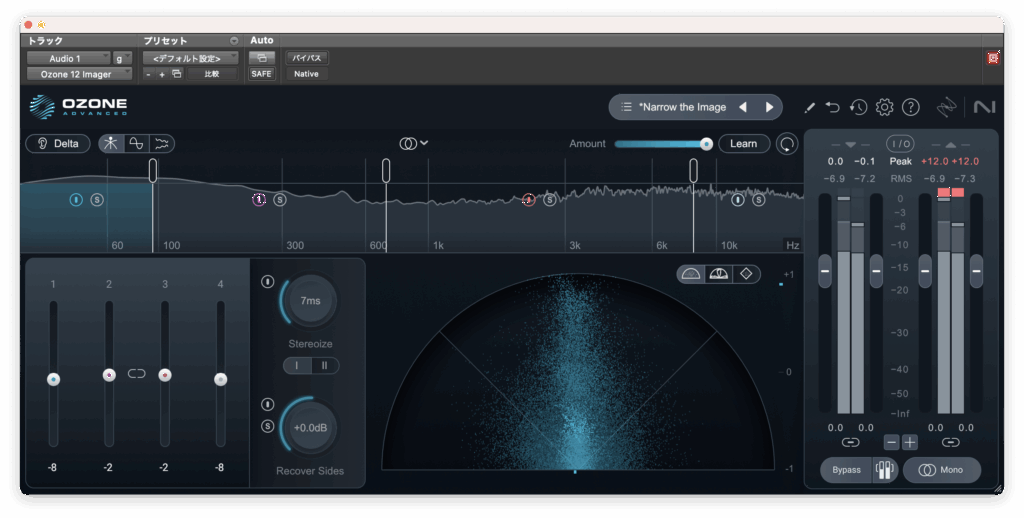Image resolution: width=1024 pixels, height=518 pixels.
Task: Click the preset list icon beside Narrow the Image
Action: point(626,107)
